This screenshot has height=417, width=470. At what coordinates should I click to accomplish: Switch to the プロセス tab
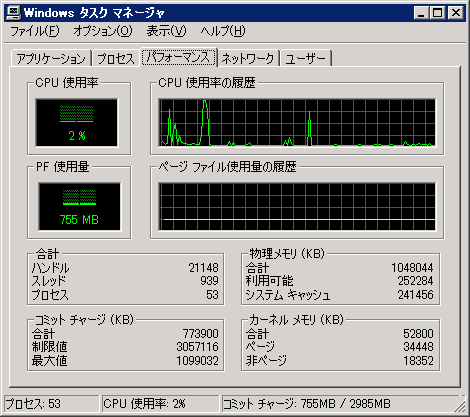click(116, 59)
